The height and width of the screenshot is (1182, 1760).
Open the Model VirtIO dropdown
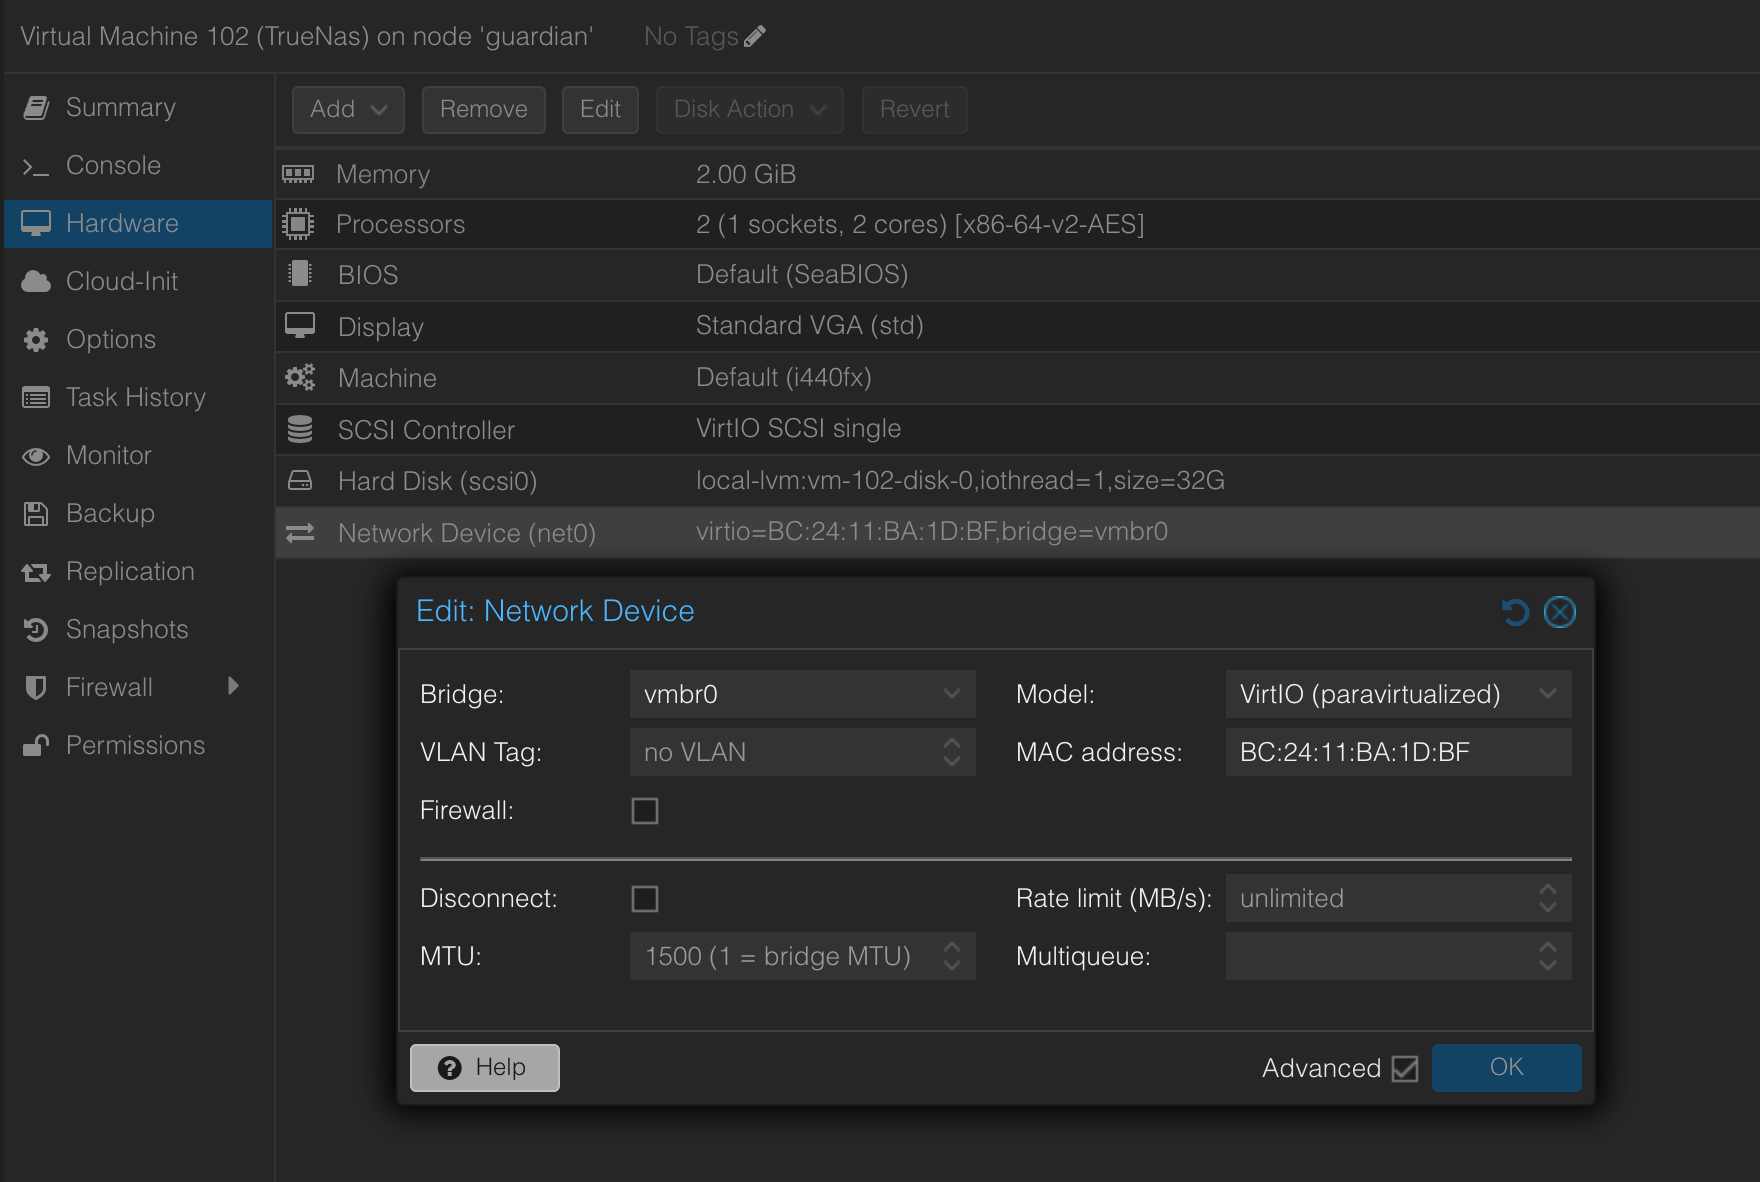coord(1548,694)
